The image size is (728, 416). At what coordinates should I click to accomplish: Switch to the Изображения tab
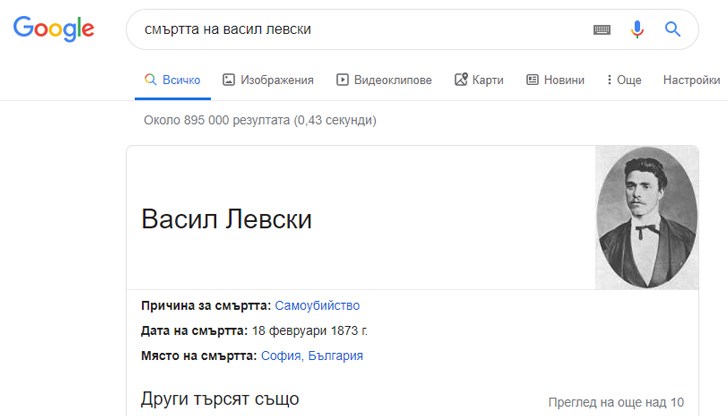(268, 80)
